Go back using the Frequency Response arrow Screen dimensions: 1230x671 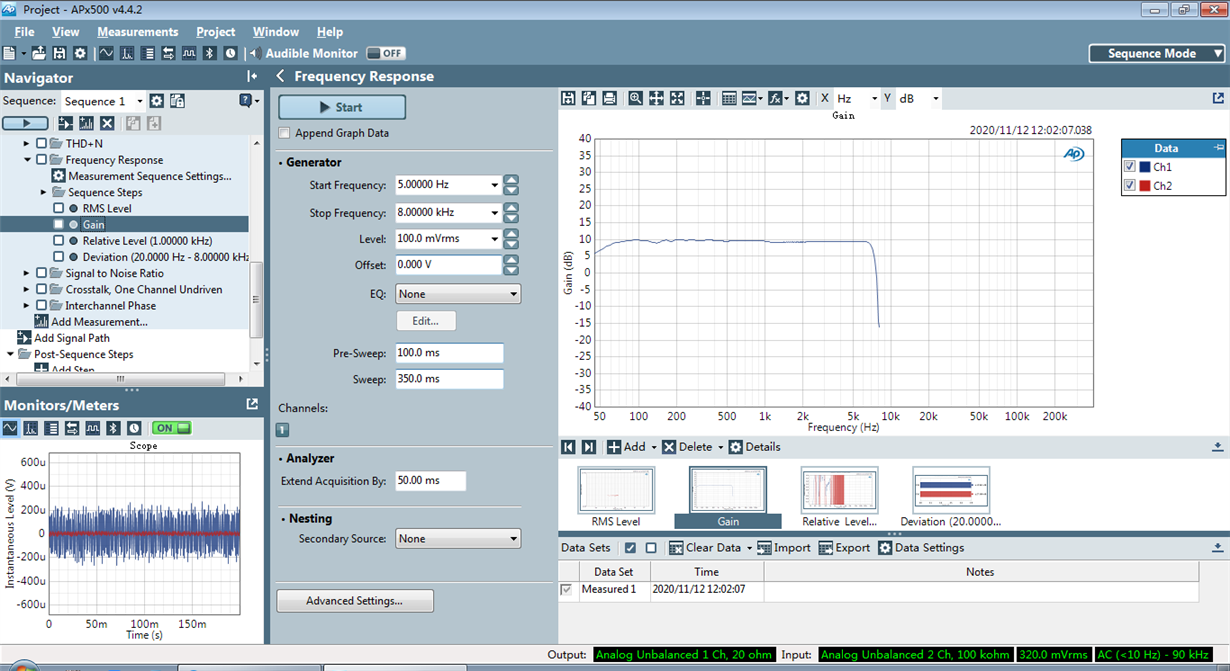(280, 76)
